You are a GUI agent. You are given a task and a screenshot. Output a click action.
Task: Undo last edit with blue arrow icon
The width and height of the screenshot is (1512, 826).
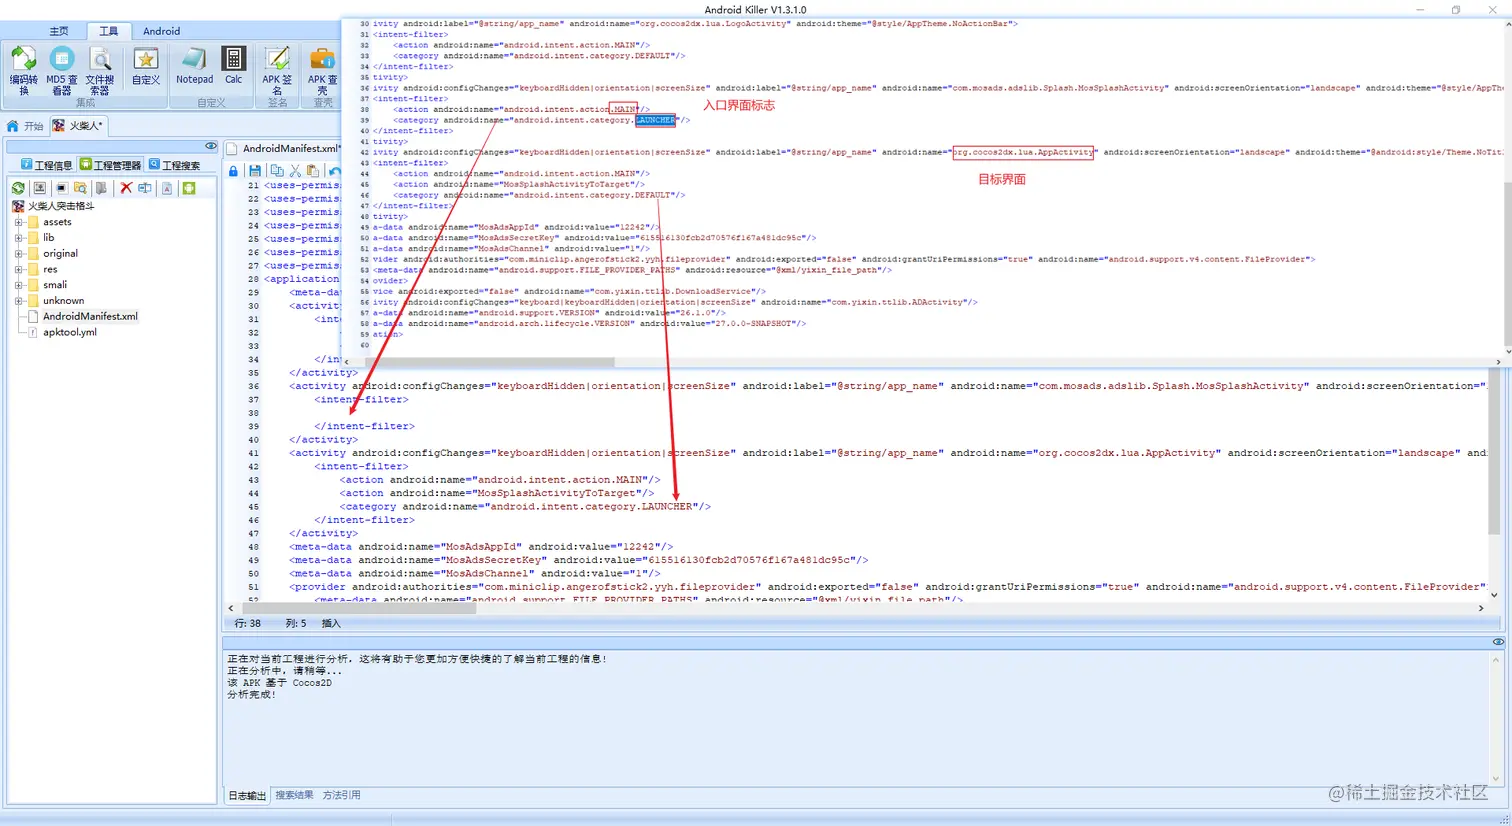(334, 171)
